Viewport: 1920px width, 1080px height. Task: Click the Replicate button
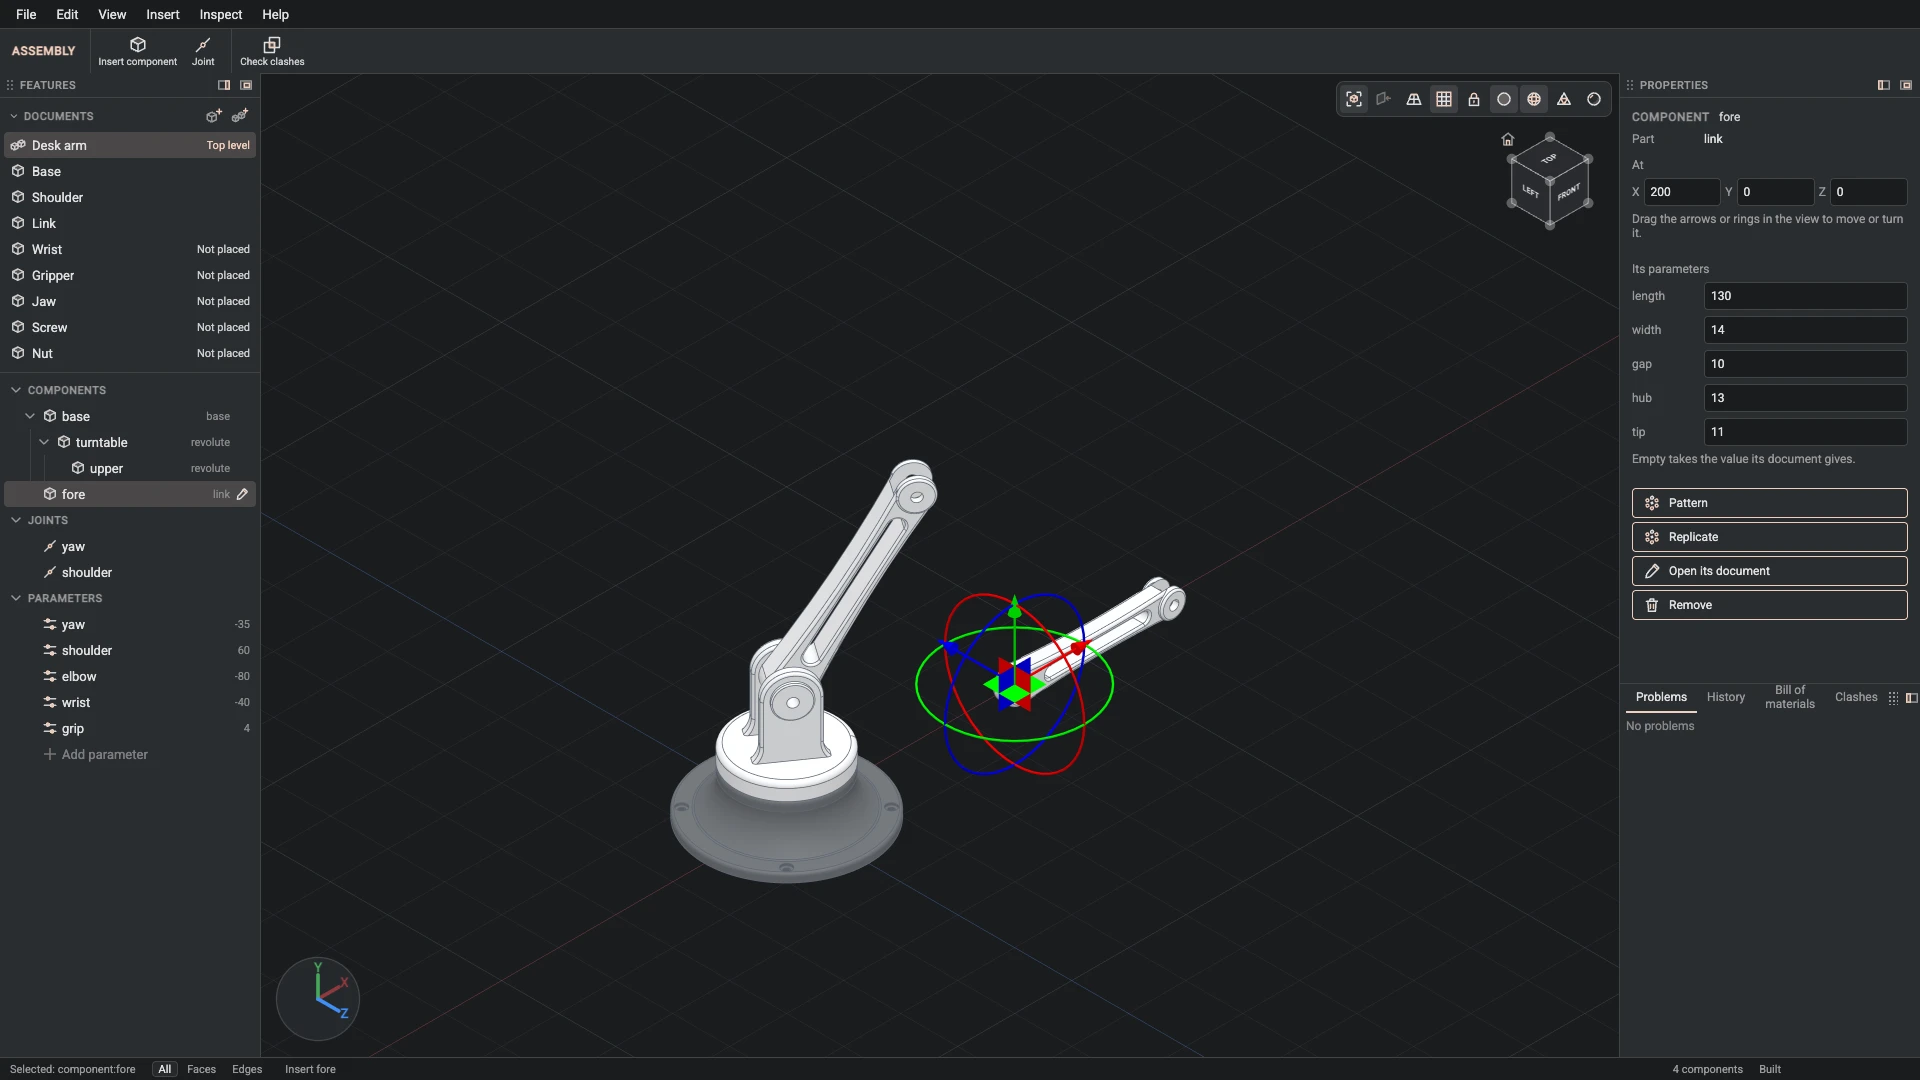[1769, 537]
